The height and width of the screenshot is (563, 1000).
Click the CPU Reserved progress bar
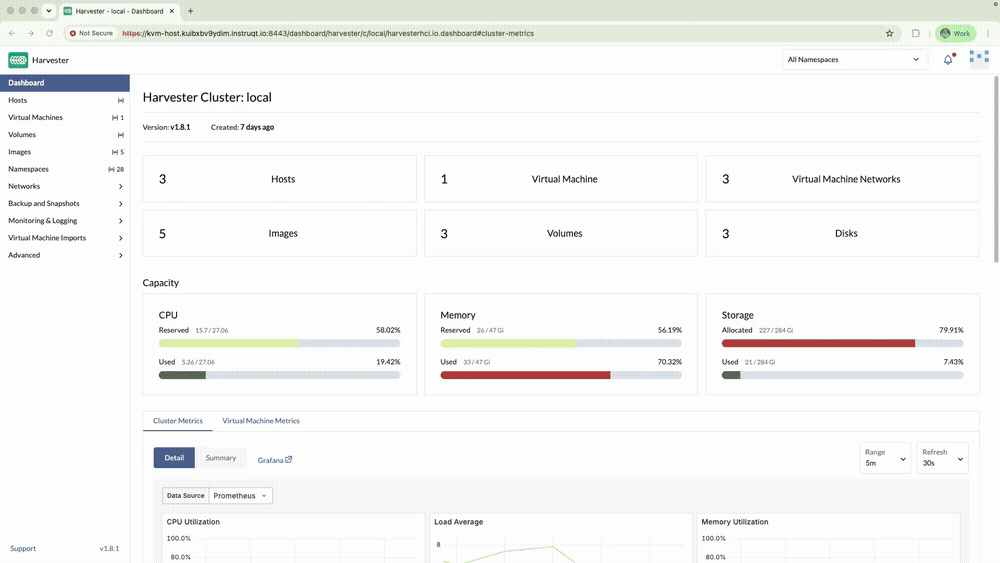(279, 343)
